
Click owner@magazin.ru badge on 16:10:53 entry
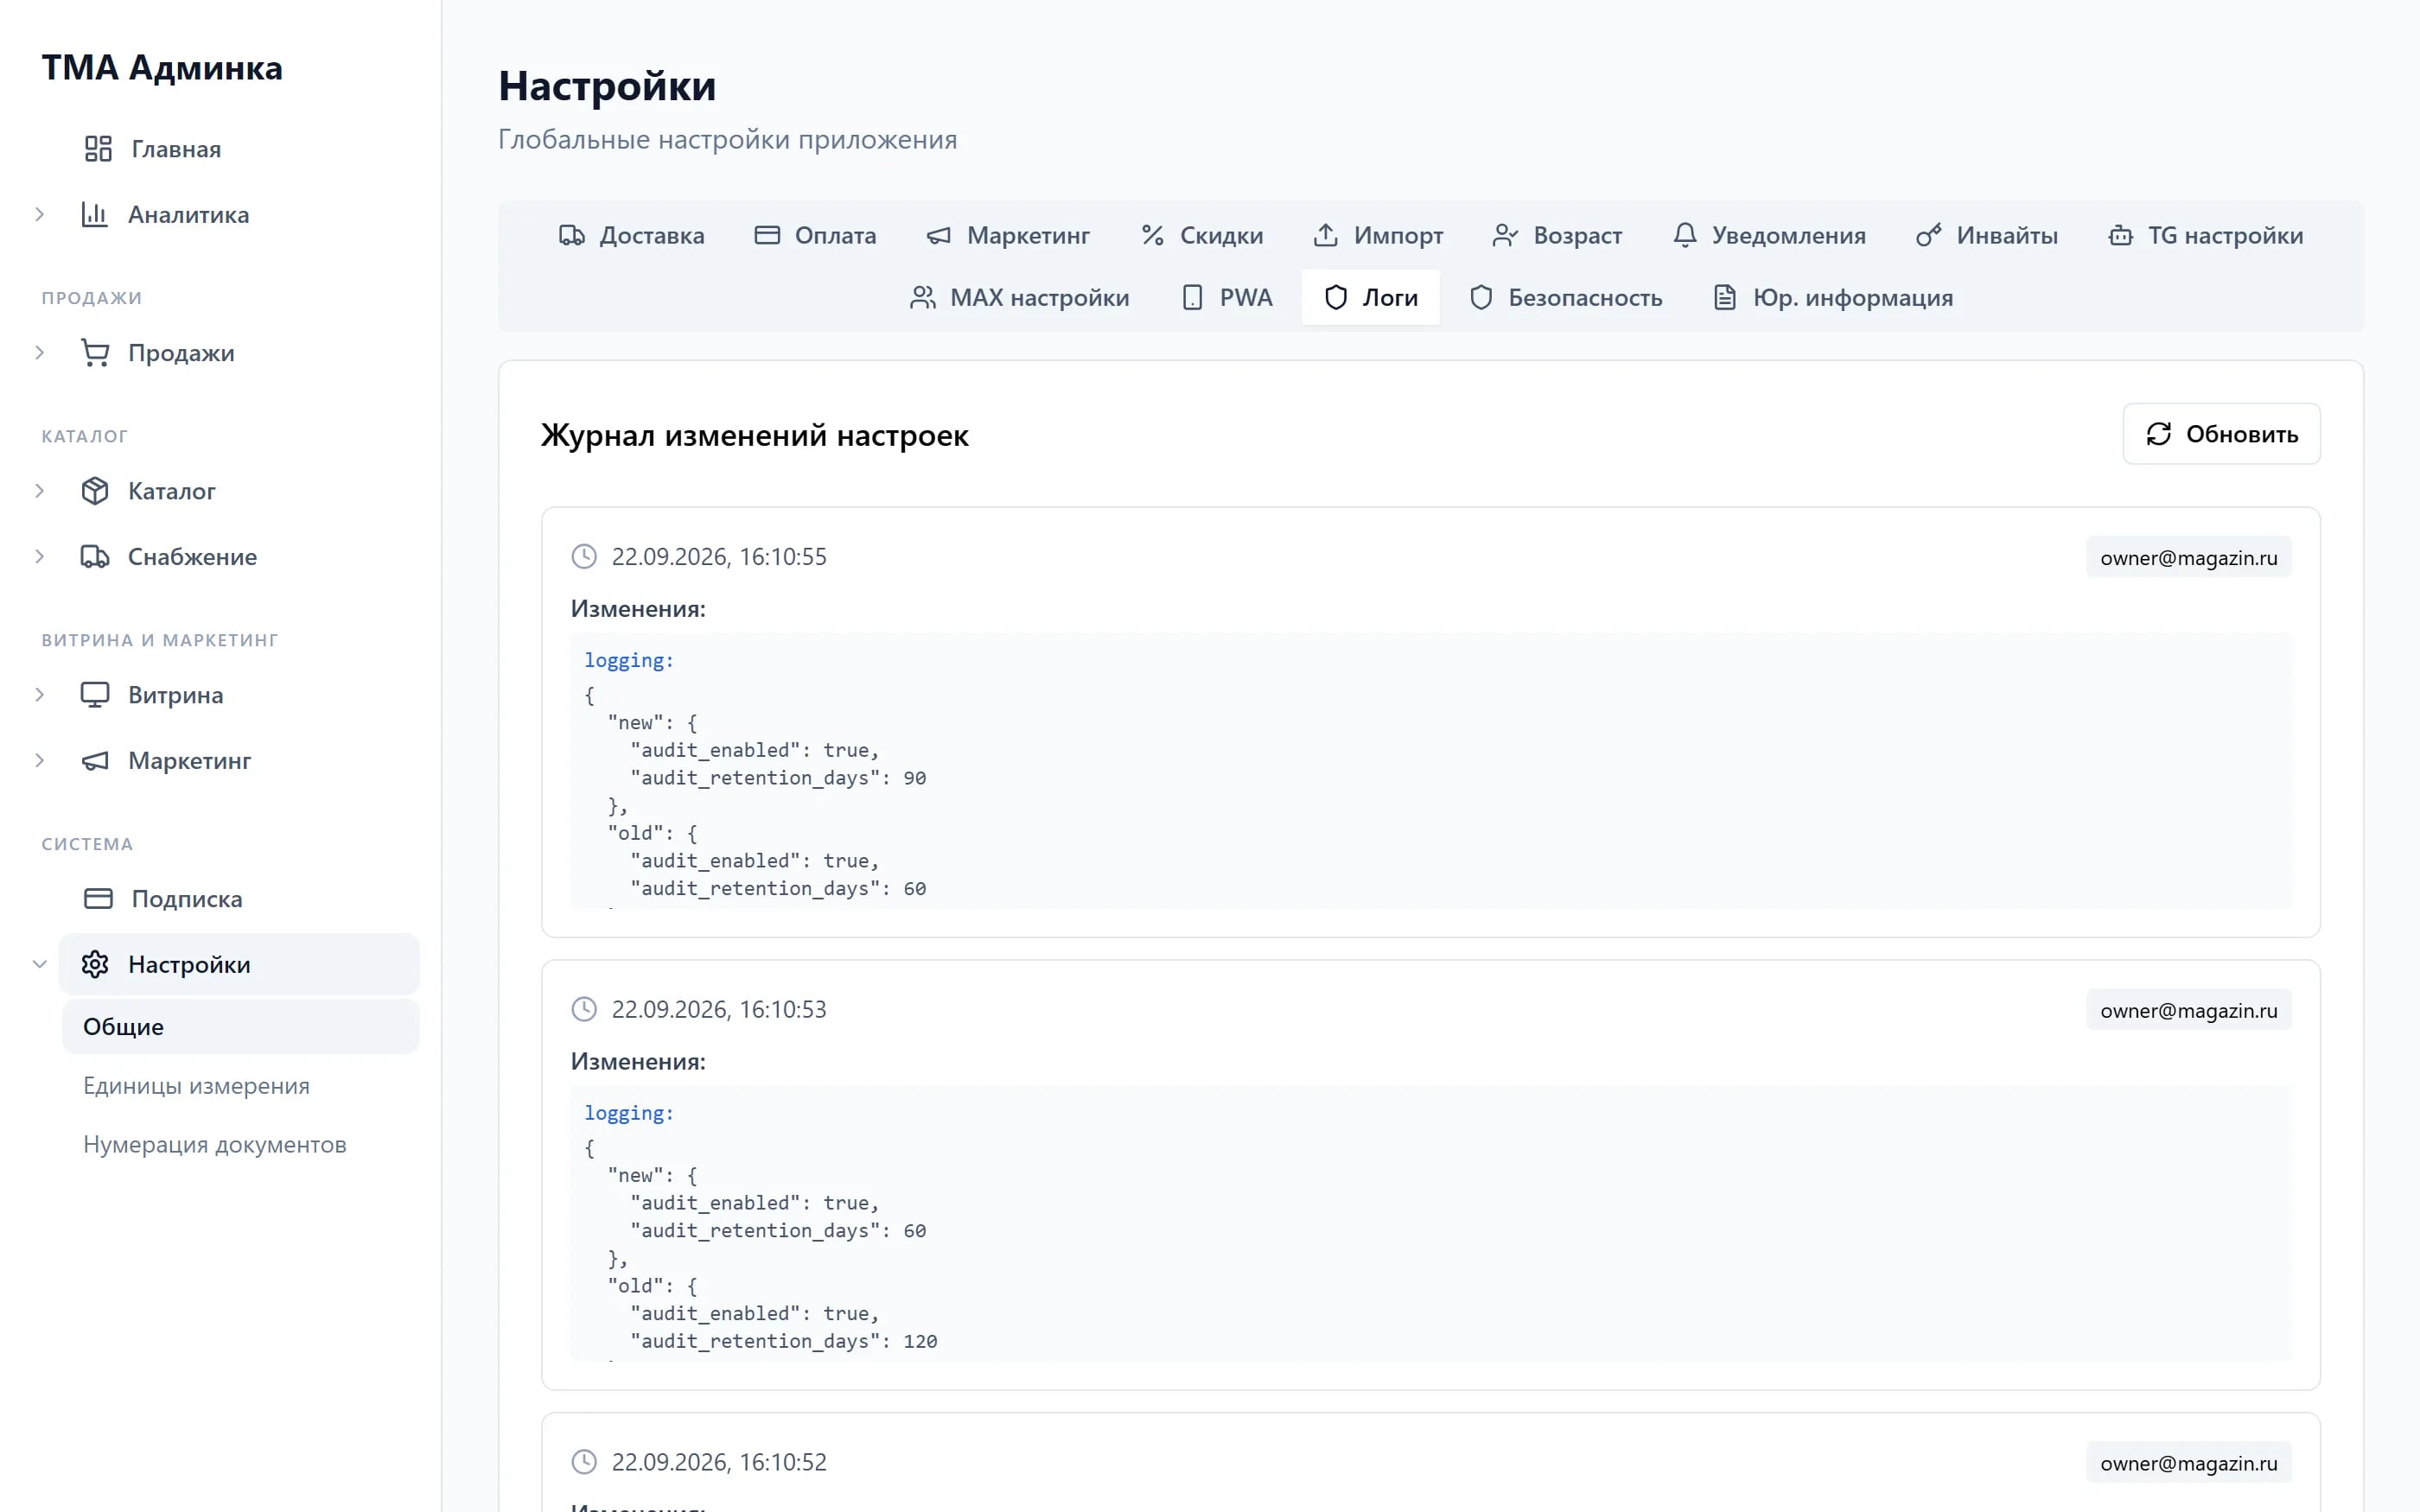coord(2188,1010)
